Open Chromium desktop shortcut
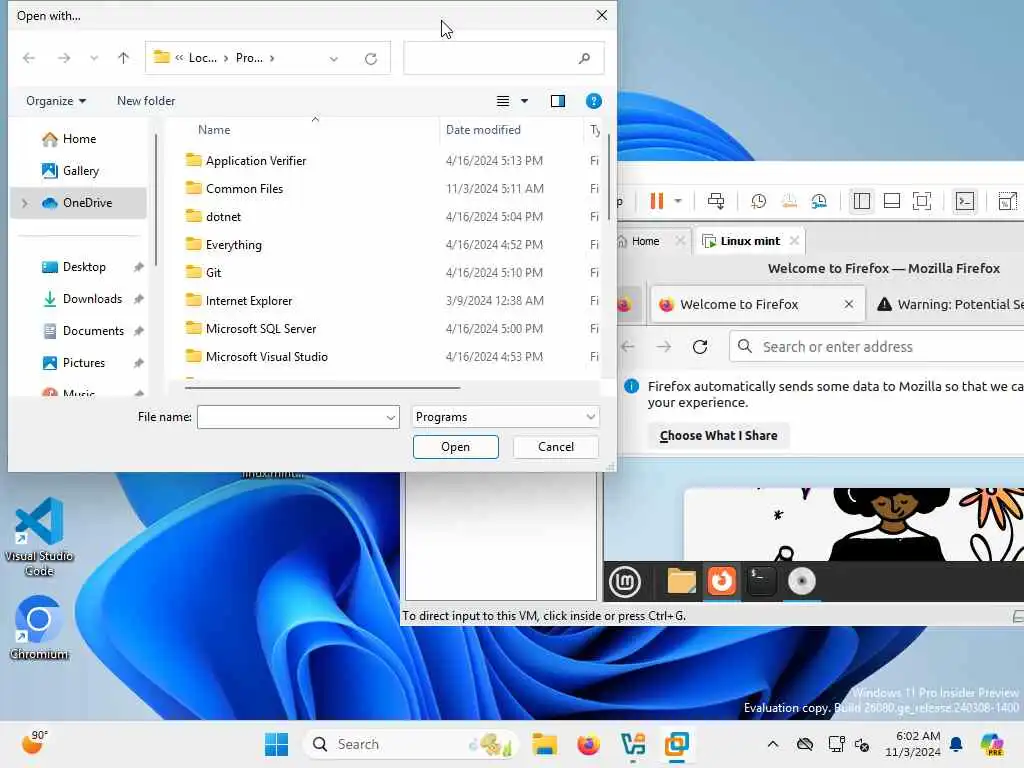Image resolution: width=1024 pixels, height=768 pixels. [x=39, y=628]
